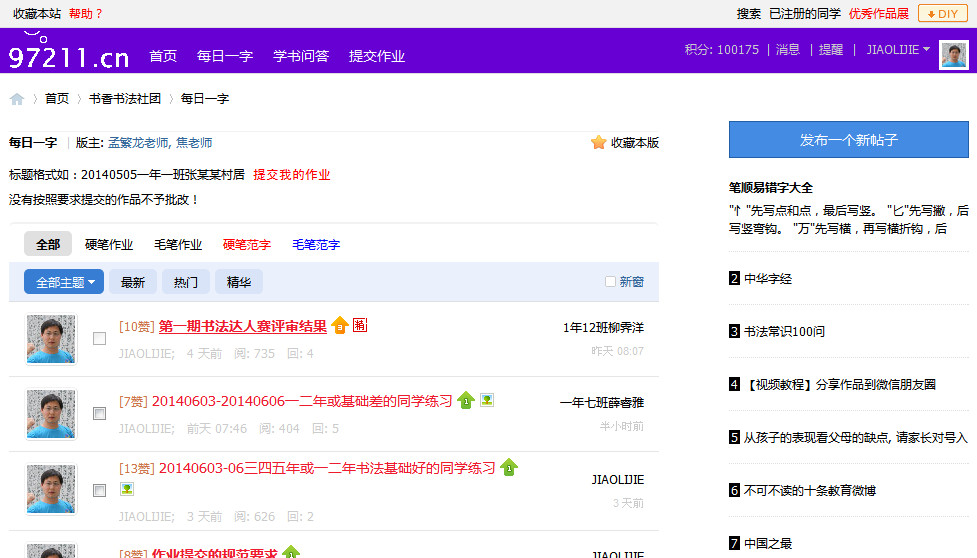The height and width of the screenshot is (558, 977).
Task: Click author avatar of 第一期书法达人赛评审结果 thread
Action: click(51, 339)
